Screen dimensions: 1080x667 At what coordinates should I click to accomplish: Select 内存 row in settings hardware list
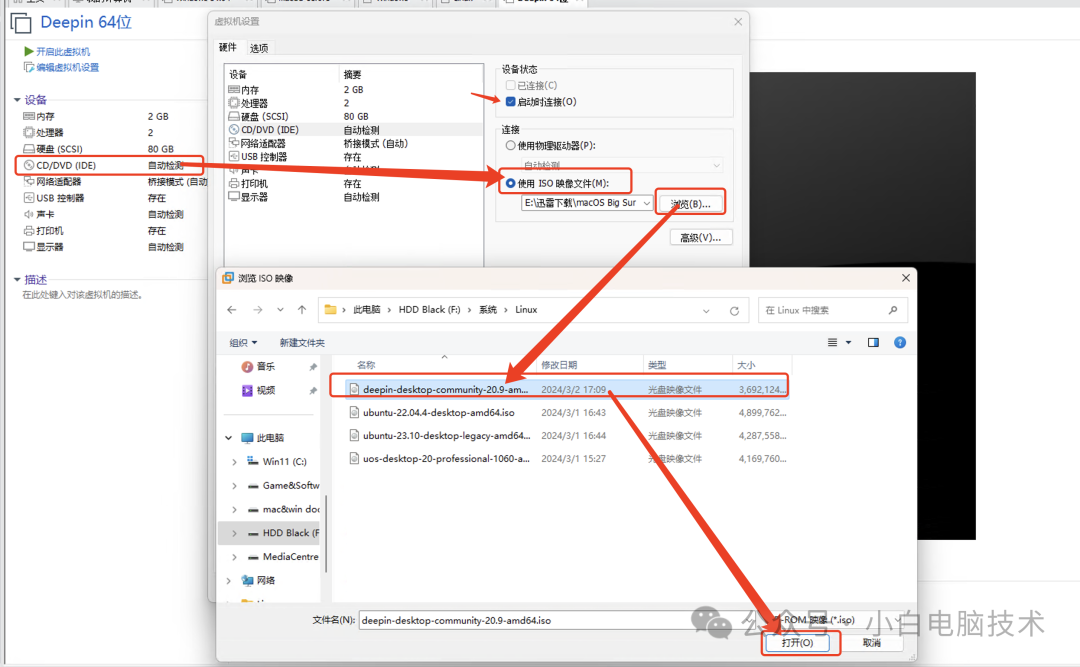coord(354,90)
